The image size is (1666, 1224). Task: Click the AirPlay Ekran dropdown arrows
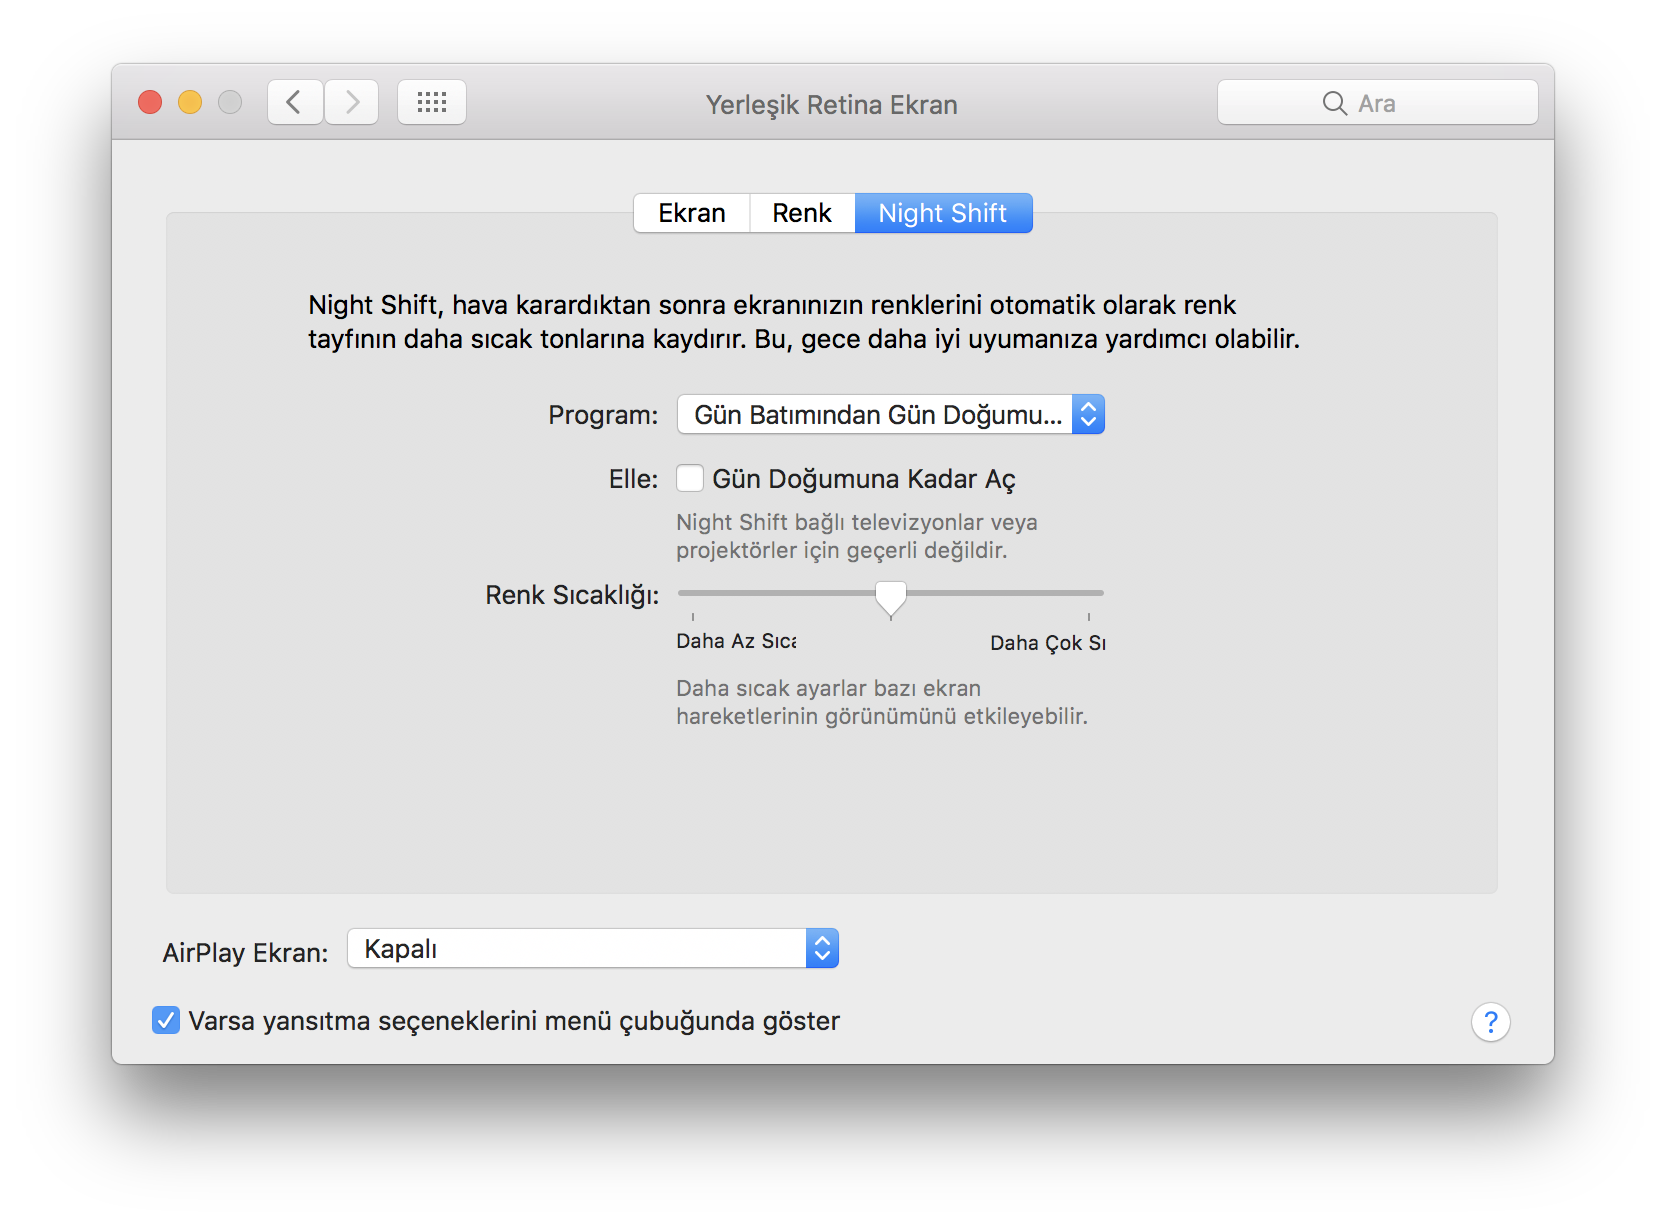point(822,948)
